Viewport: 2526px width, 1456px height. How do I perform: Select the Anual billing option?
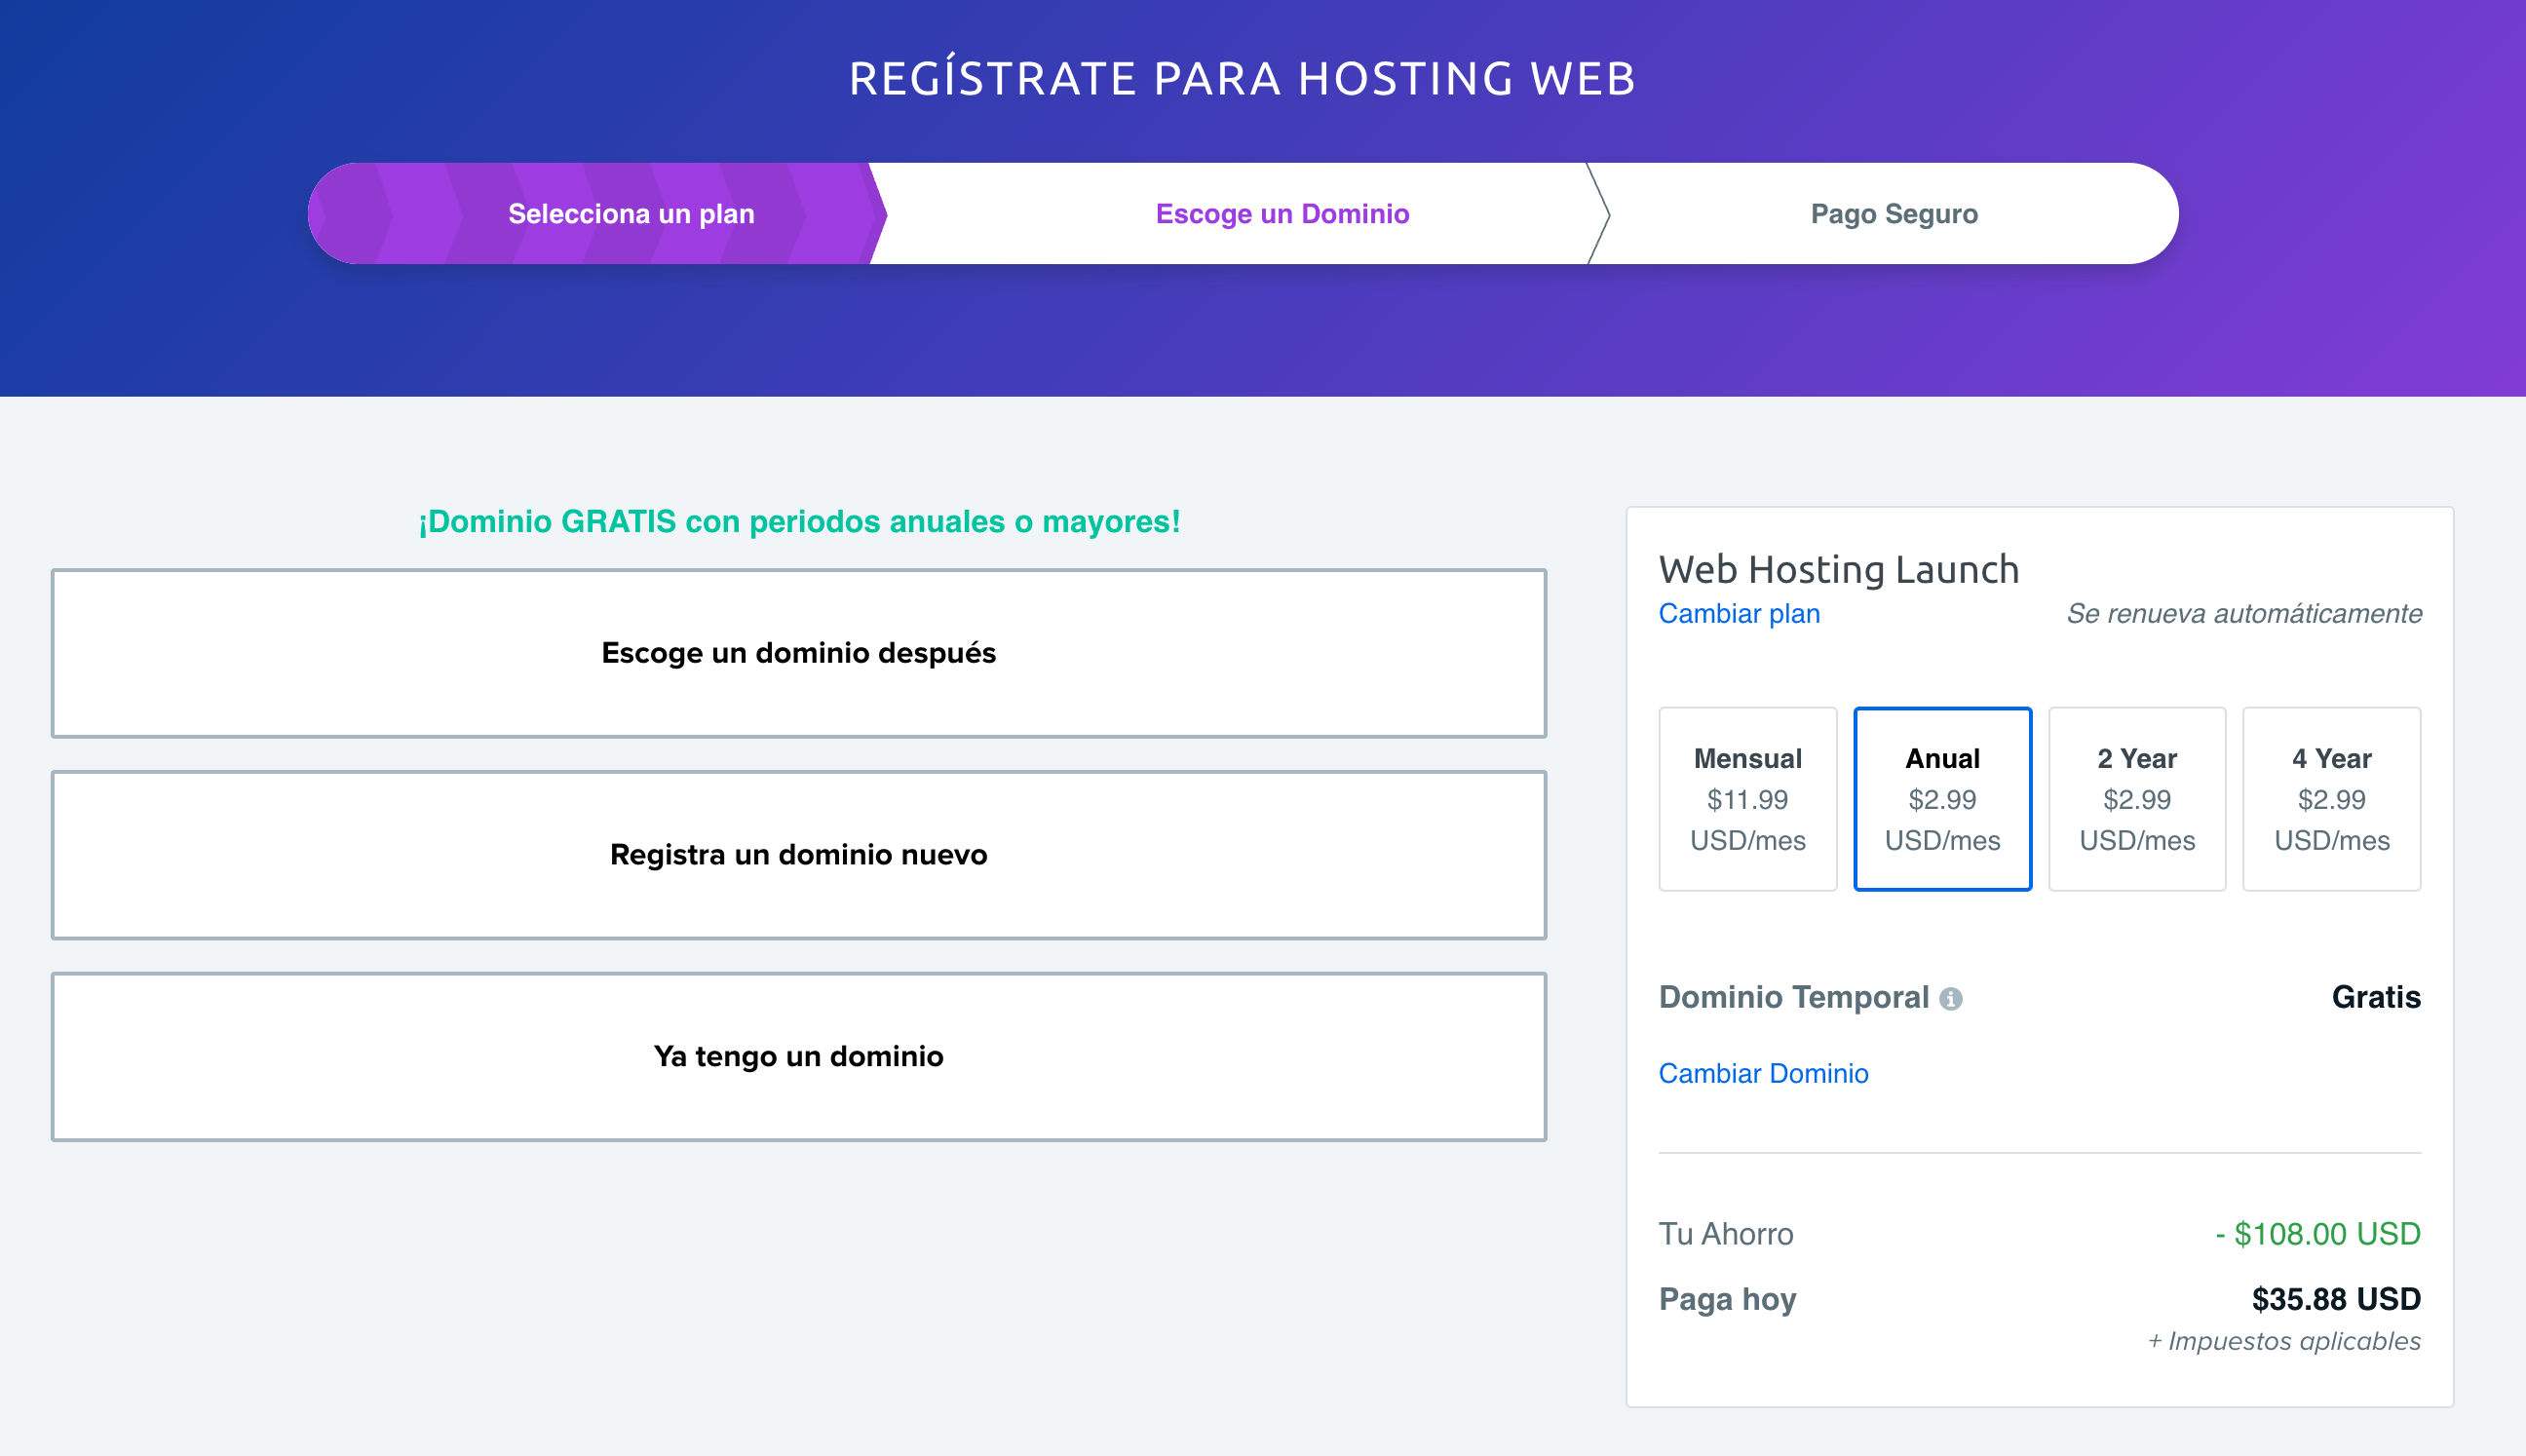pos(1943,798)
